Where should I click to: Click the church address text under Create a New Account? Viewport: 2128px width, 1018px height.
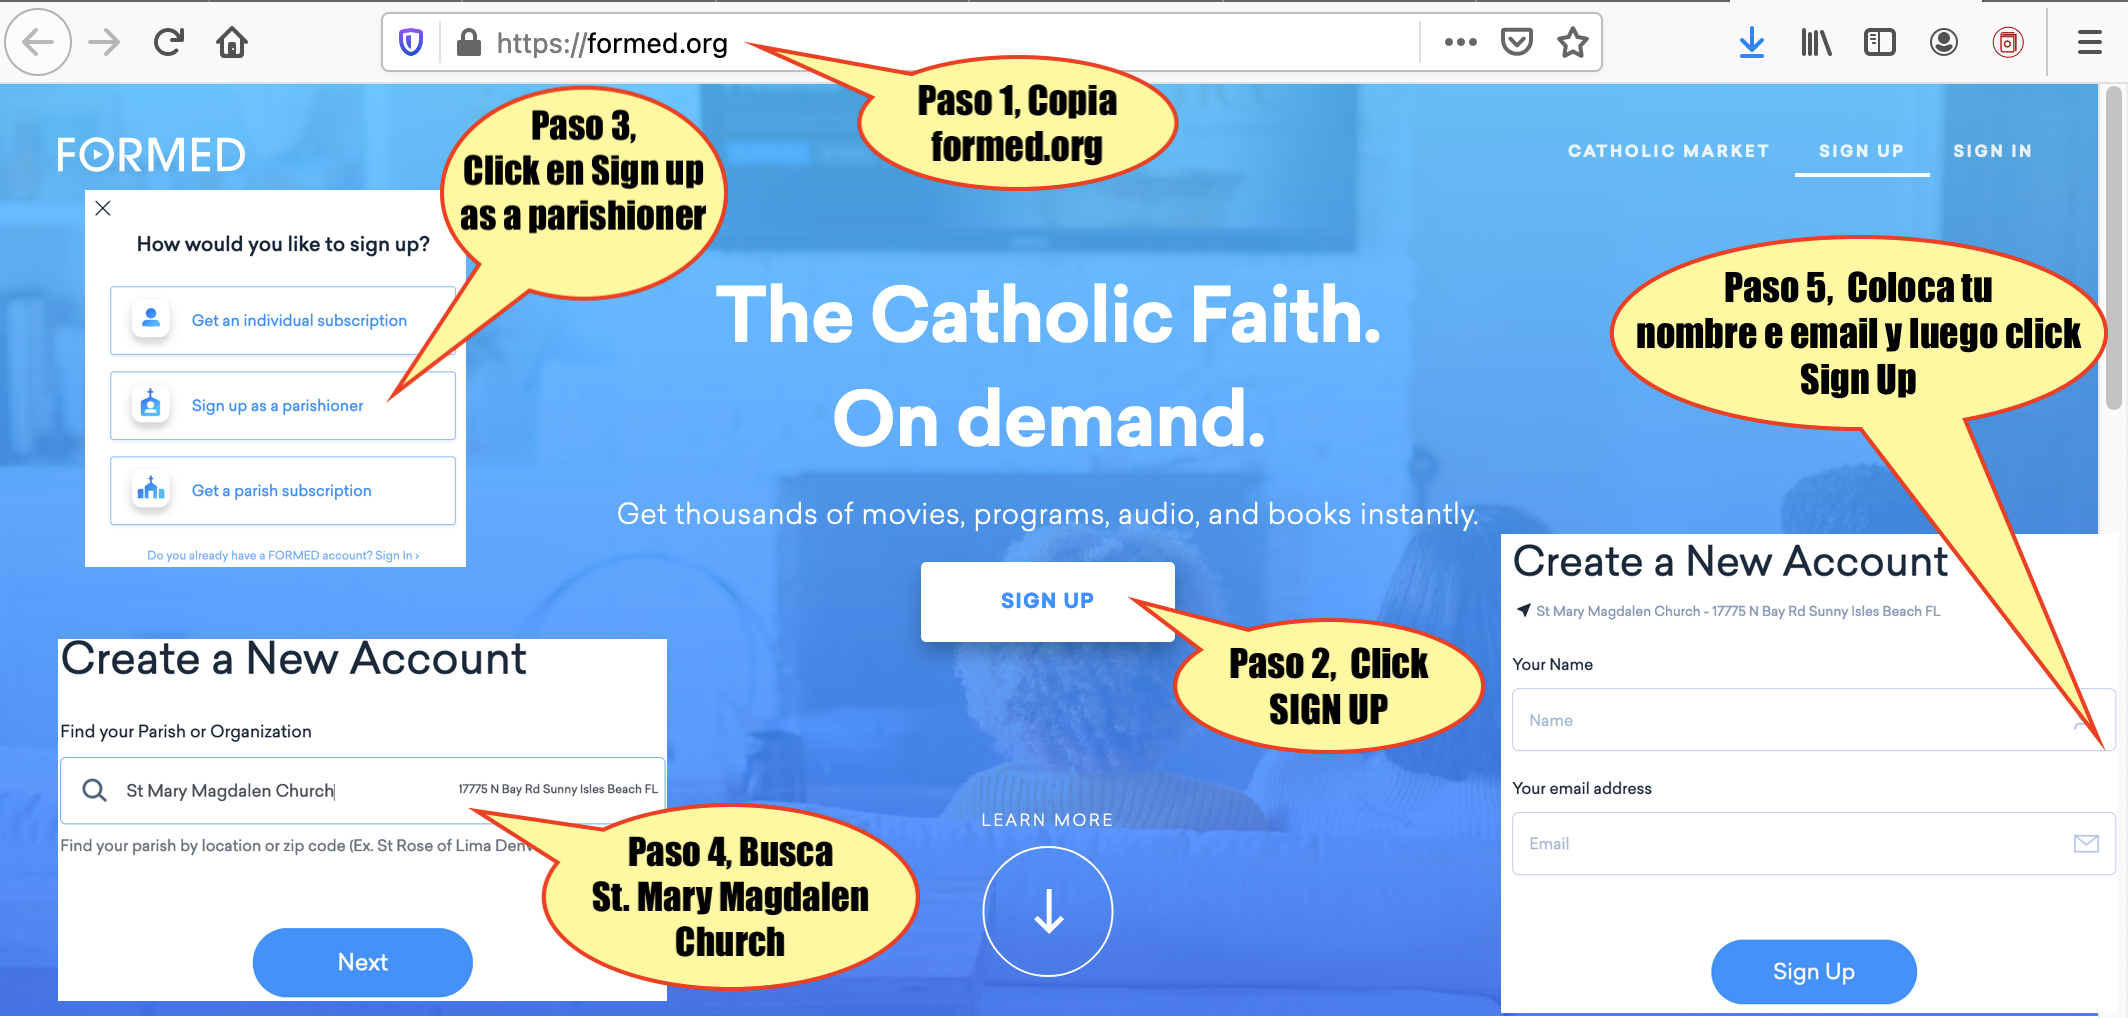tap(1738, 611)
